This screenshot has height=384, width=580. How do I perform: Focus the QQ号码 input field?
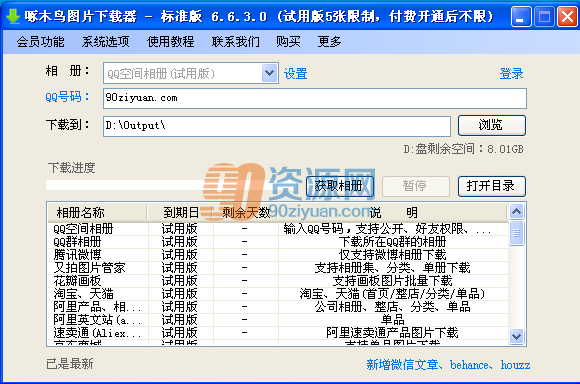315,98
